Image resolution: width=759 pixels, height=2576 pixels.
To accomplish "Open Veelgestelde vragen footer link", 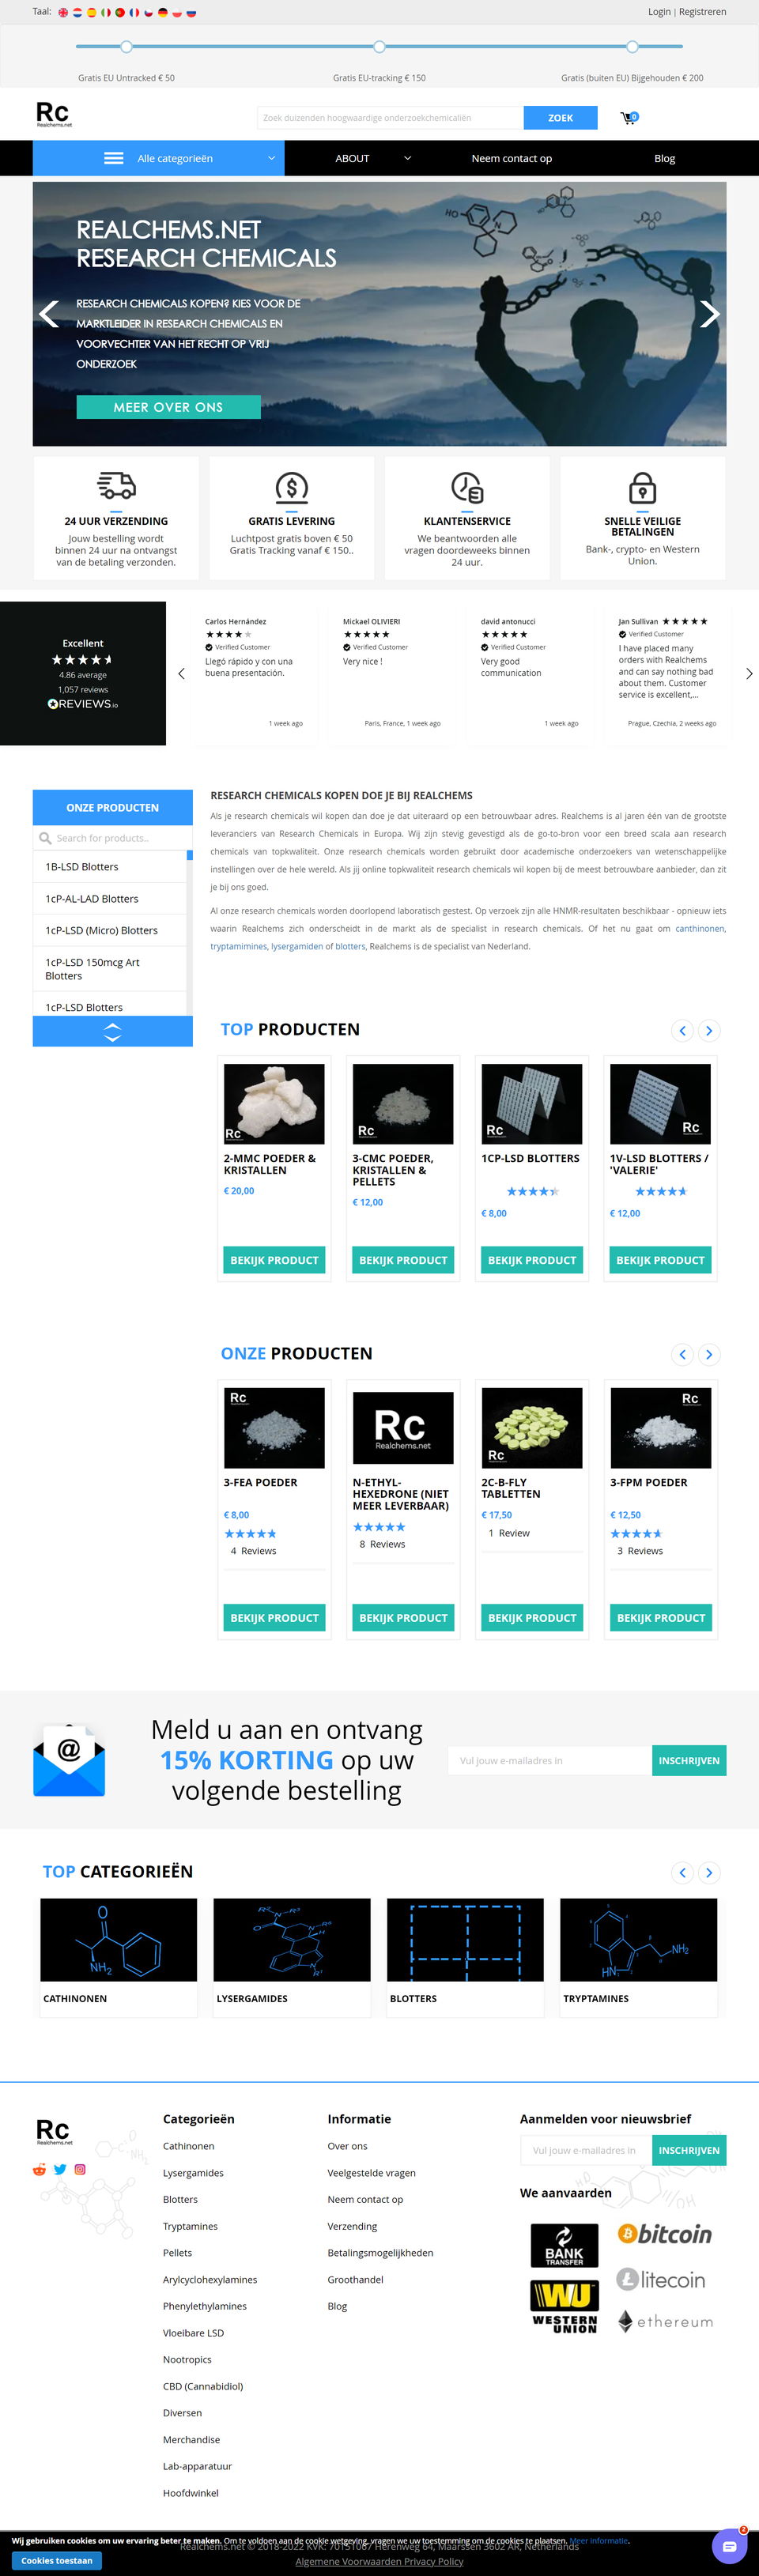I will (371, 2173).
